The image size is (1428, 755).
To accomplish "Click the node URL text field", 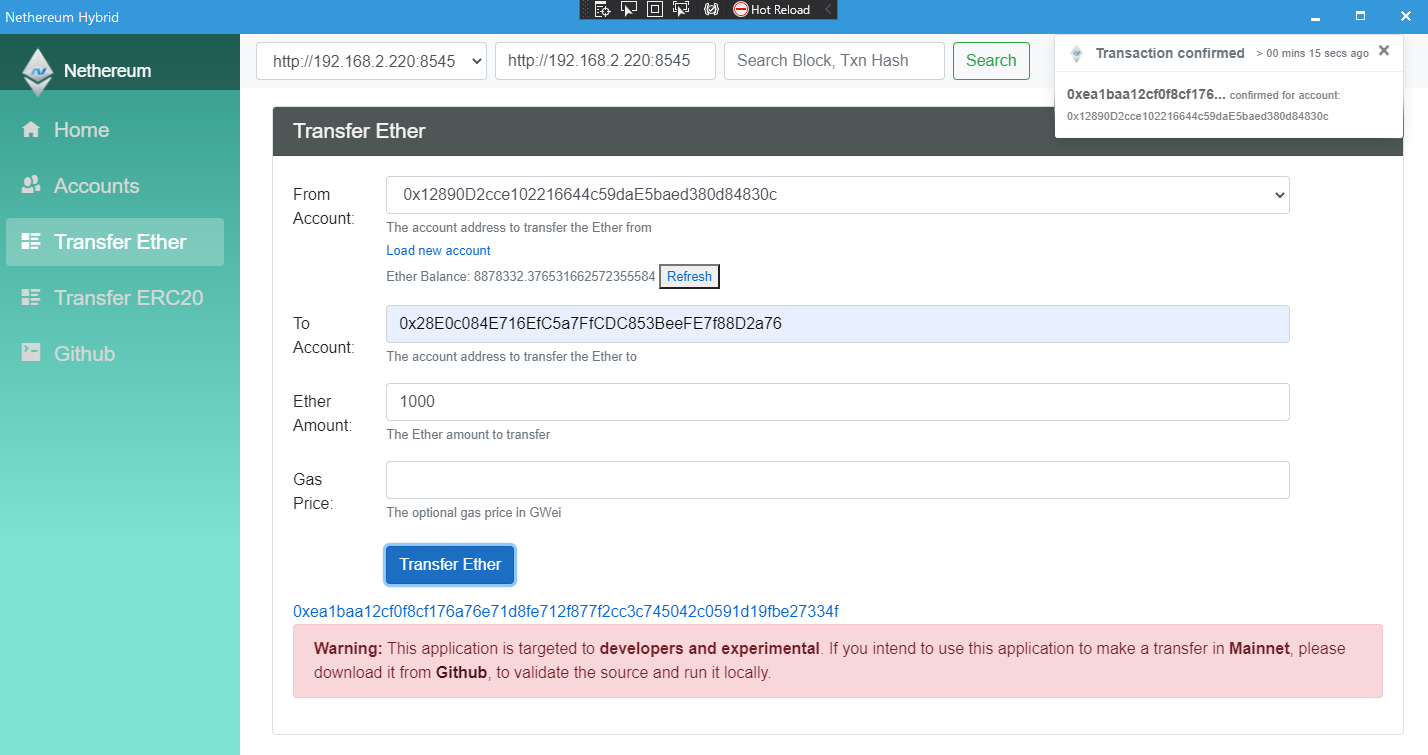I will click(605, 61).
